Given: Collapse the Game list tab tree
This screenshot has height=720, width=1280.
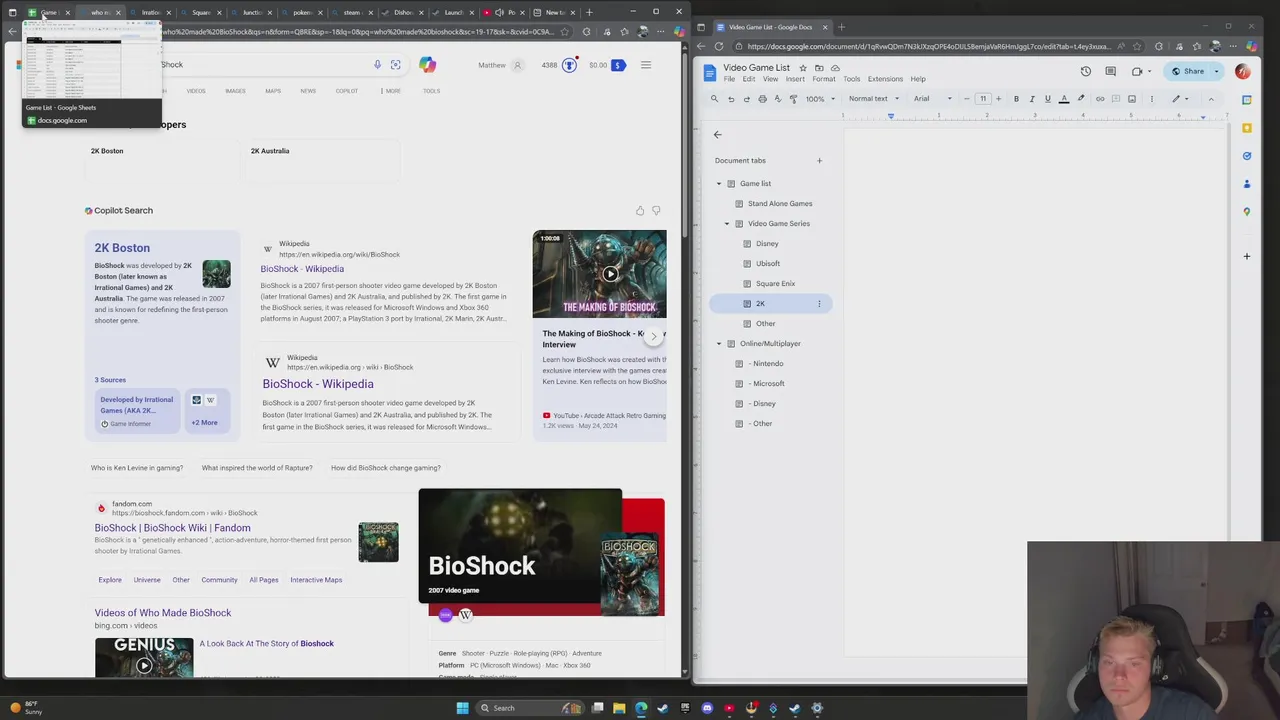Looking at the screenshot, I should tap(718, 184).
